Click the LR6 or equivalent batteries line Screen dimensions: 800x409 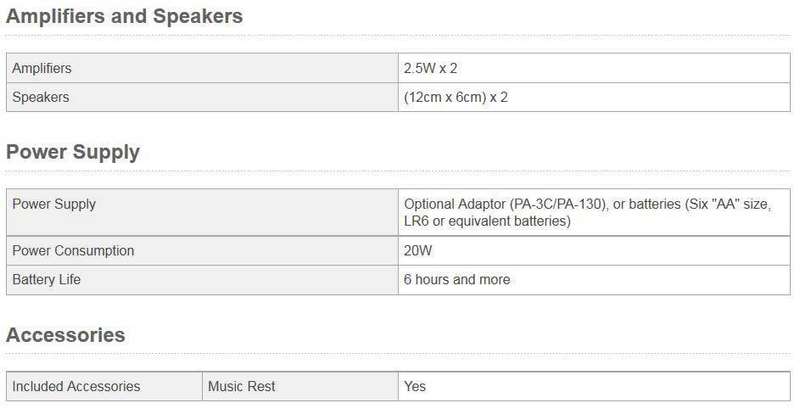(487, 221)
